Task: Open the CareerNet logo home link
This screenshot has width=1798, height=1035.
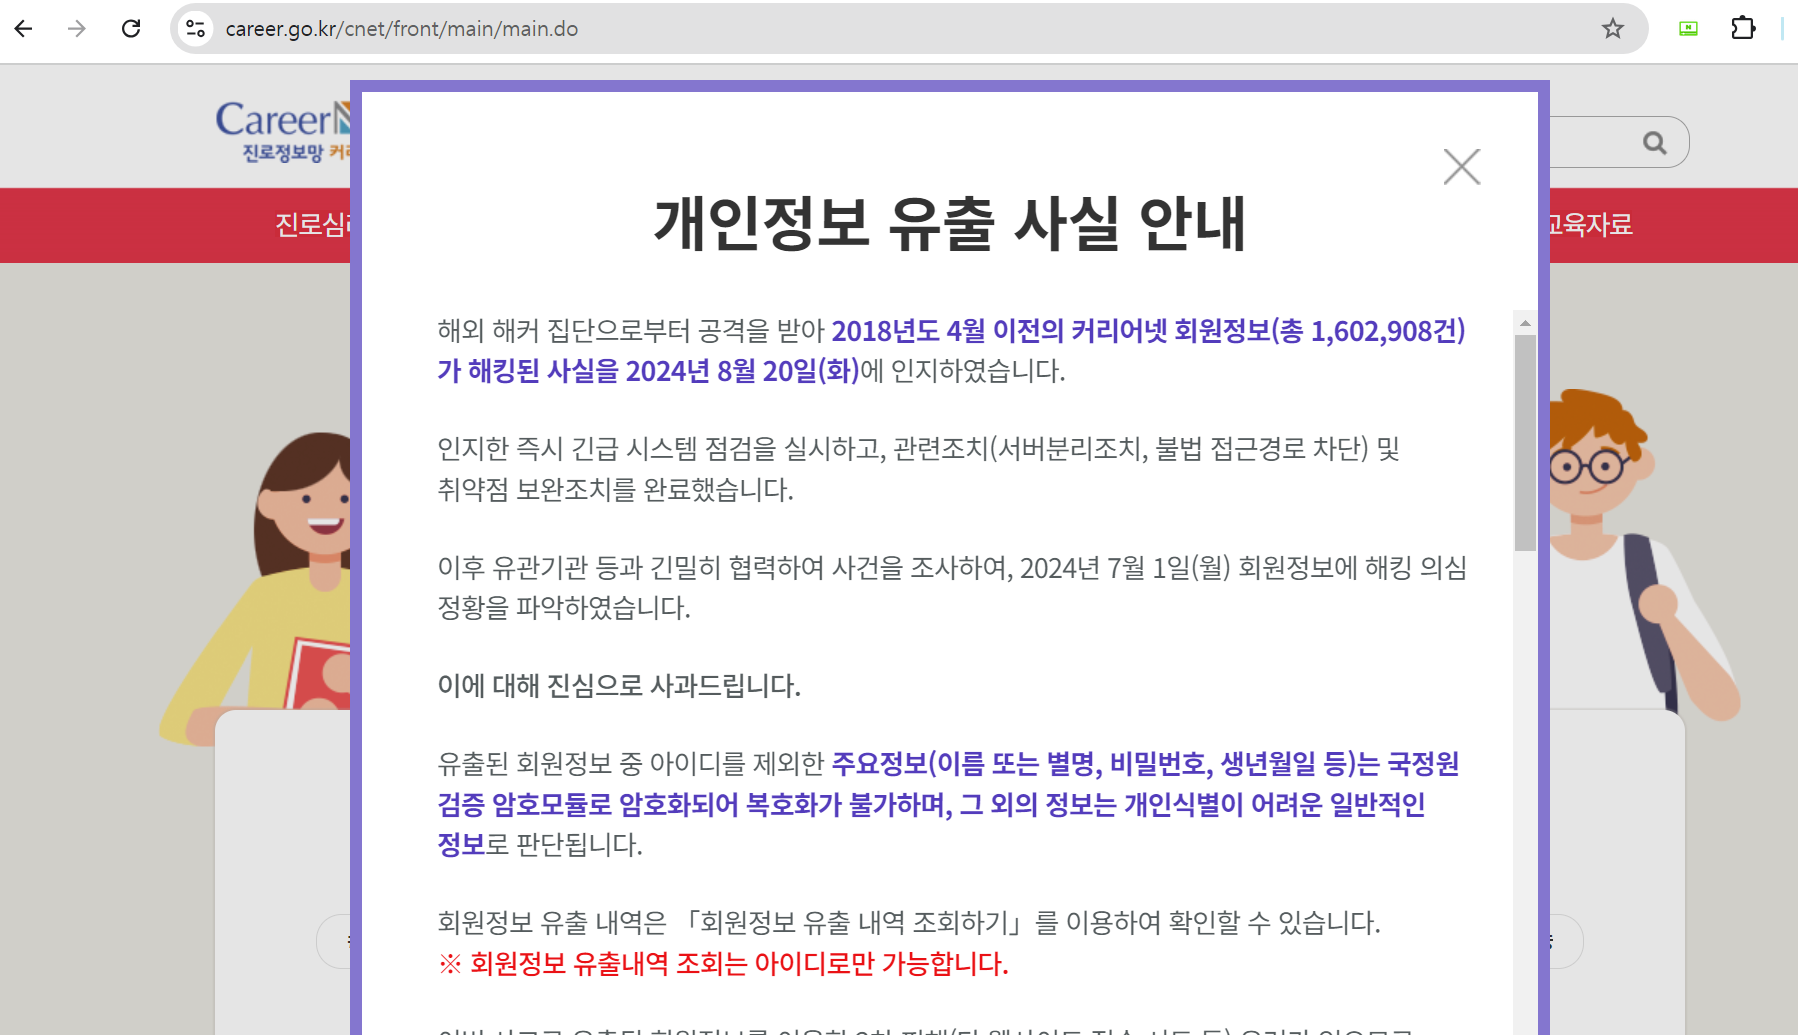Action: point(283,132)
